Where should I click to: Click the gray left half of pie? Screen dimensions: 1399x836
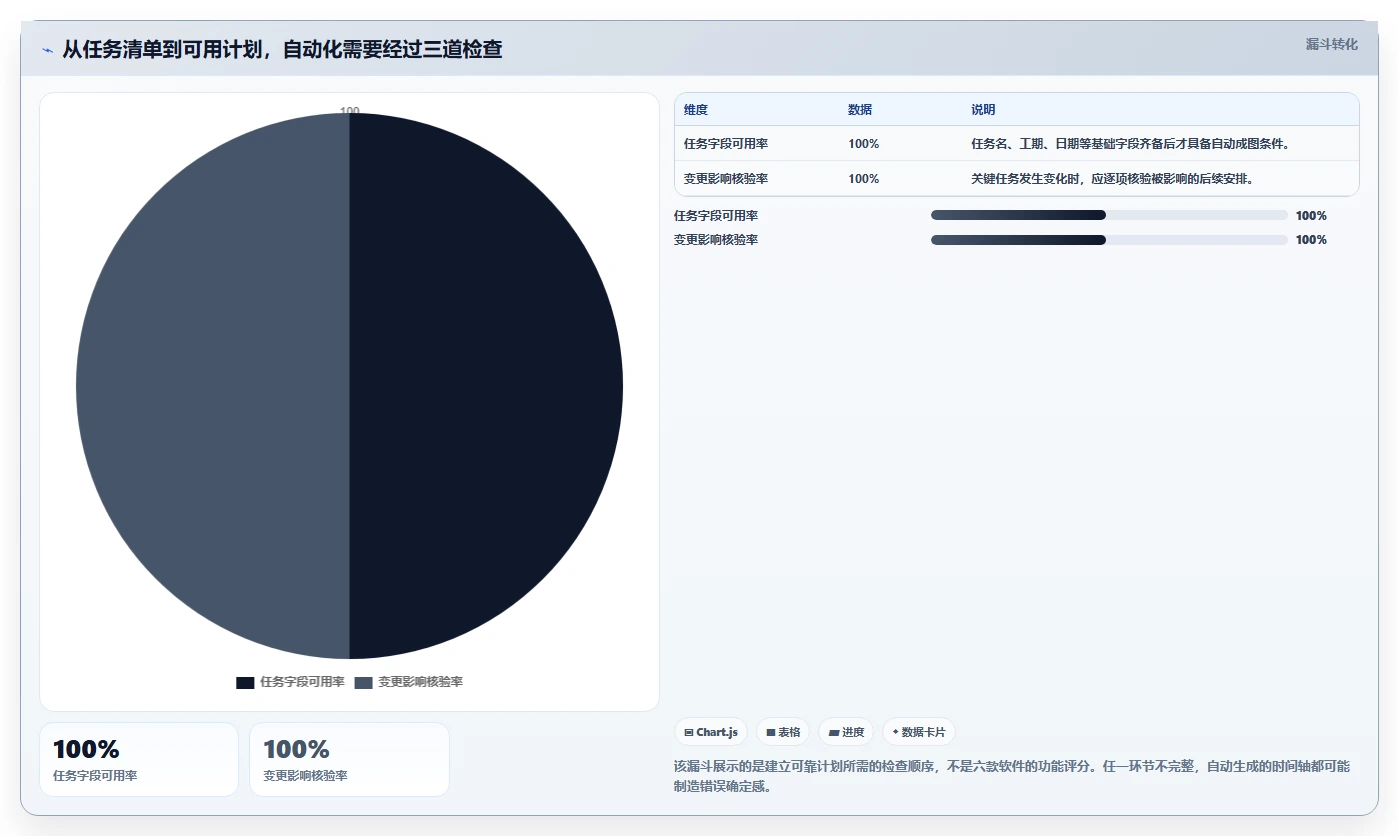[x=213, y=386]
